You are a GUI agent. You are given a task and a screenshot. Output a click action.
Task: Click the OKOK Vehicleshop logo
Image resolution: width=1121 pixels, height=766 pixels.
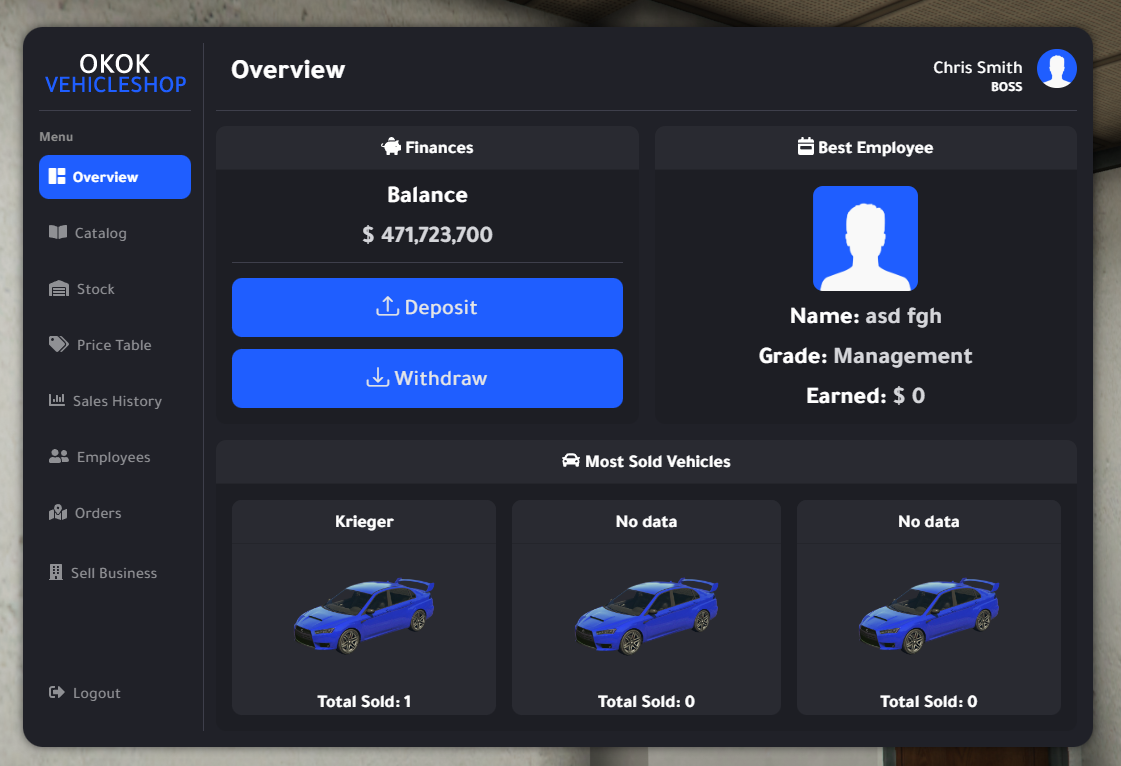click(x=115, y=74)
